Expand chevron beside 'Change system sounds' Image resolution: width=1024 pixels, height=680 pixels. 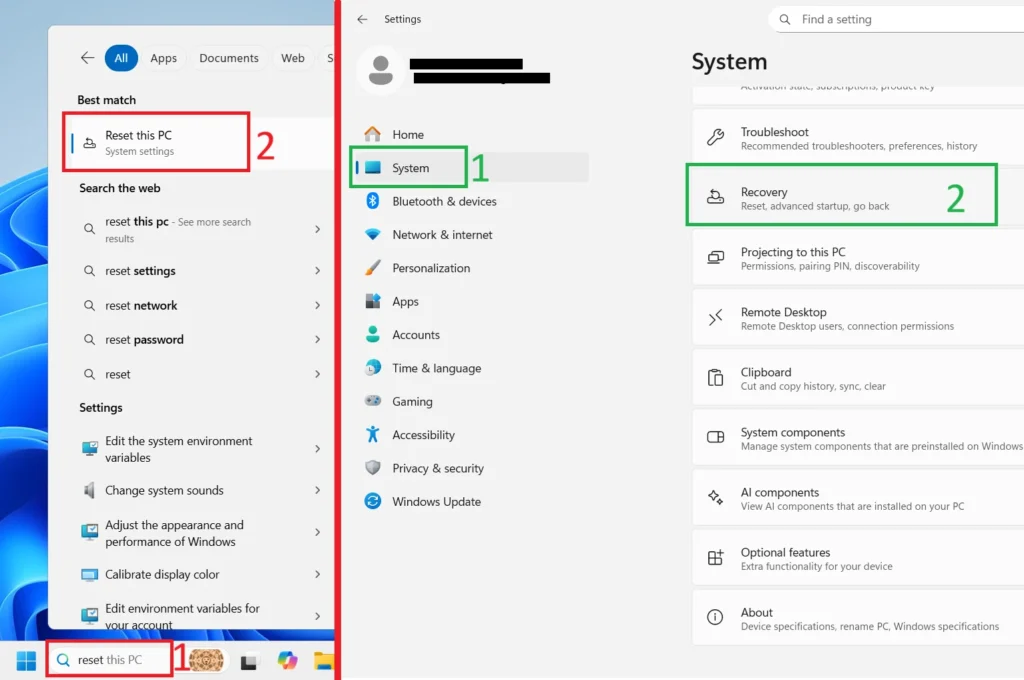318,490
